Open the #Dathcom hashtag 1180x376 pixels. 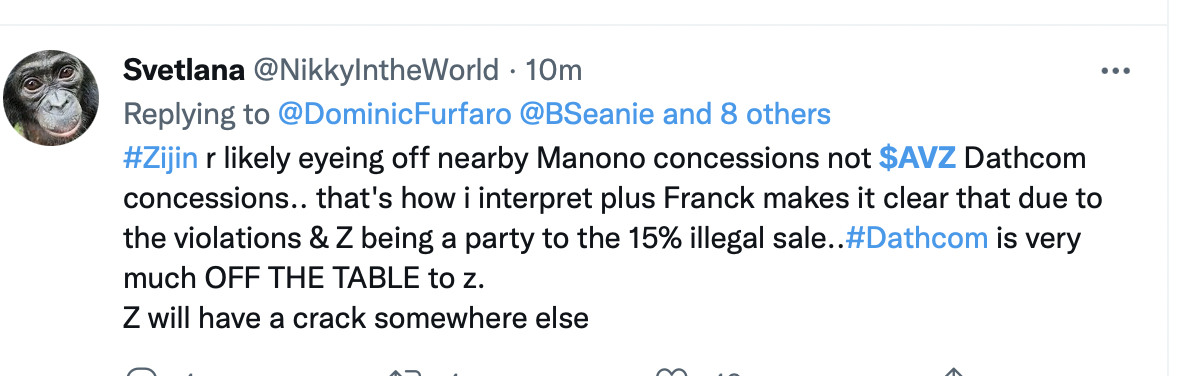click(917, 238)
